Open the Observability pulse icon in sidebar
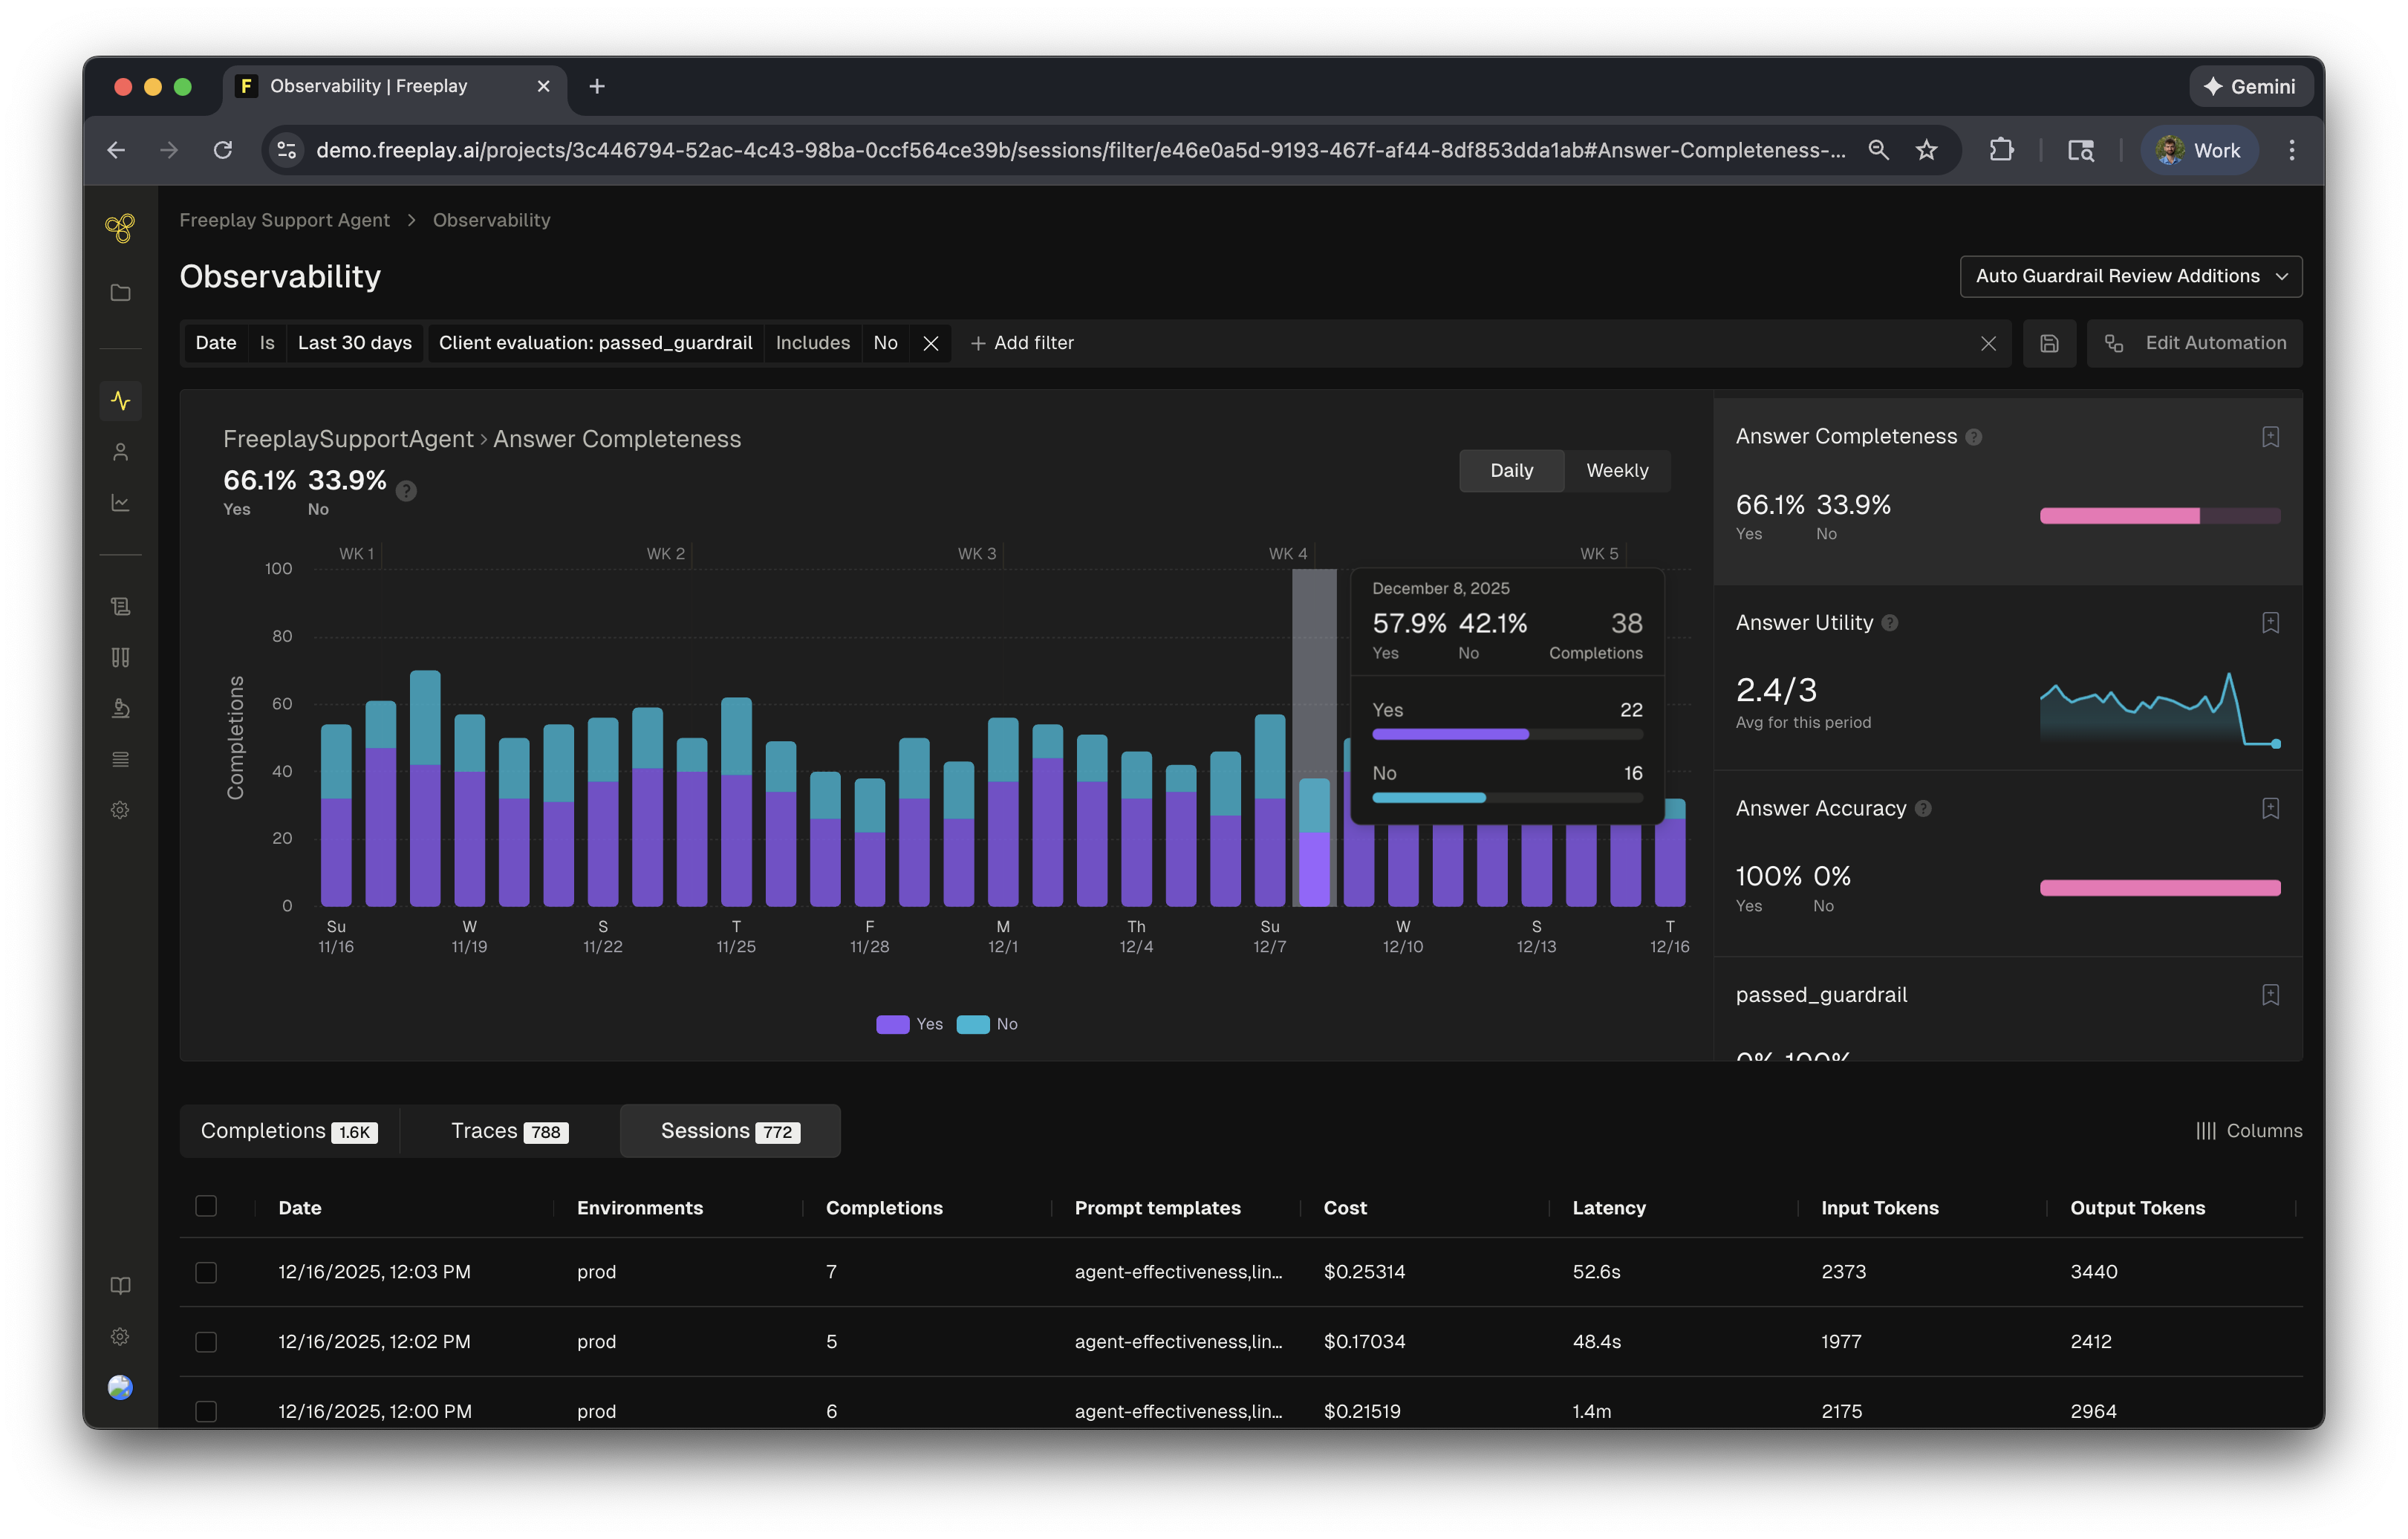The height and width of the screenshot is (1539, 2408). [x=121, y=401]
